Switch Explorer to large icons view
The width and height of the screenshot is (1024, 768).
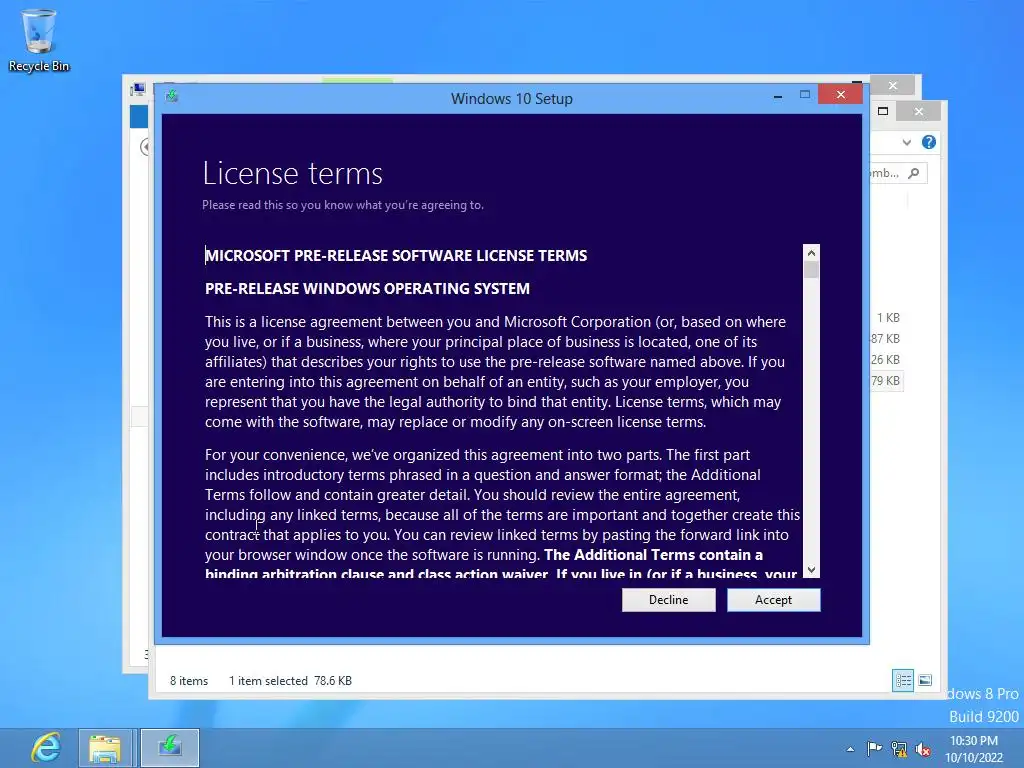click(925, 680)
